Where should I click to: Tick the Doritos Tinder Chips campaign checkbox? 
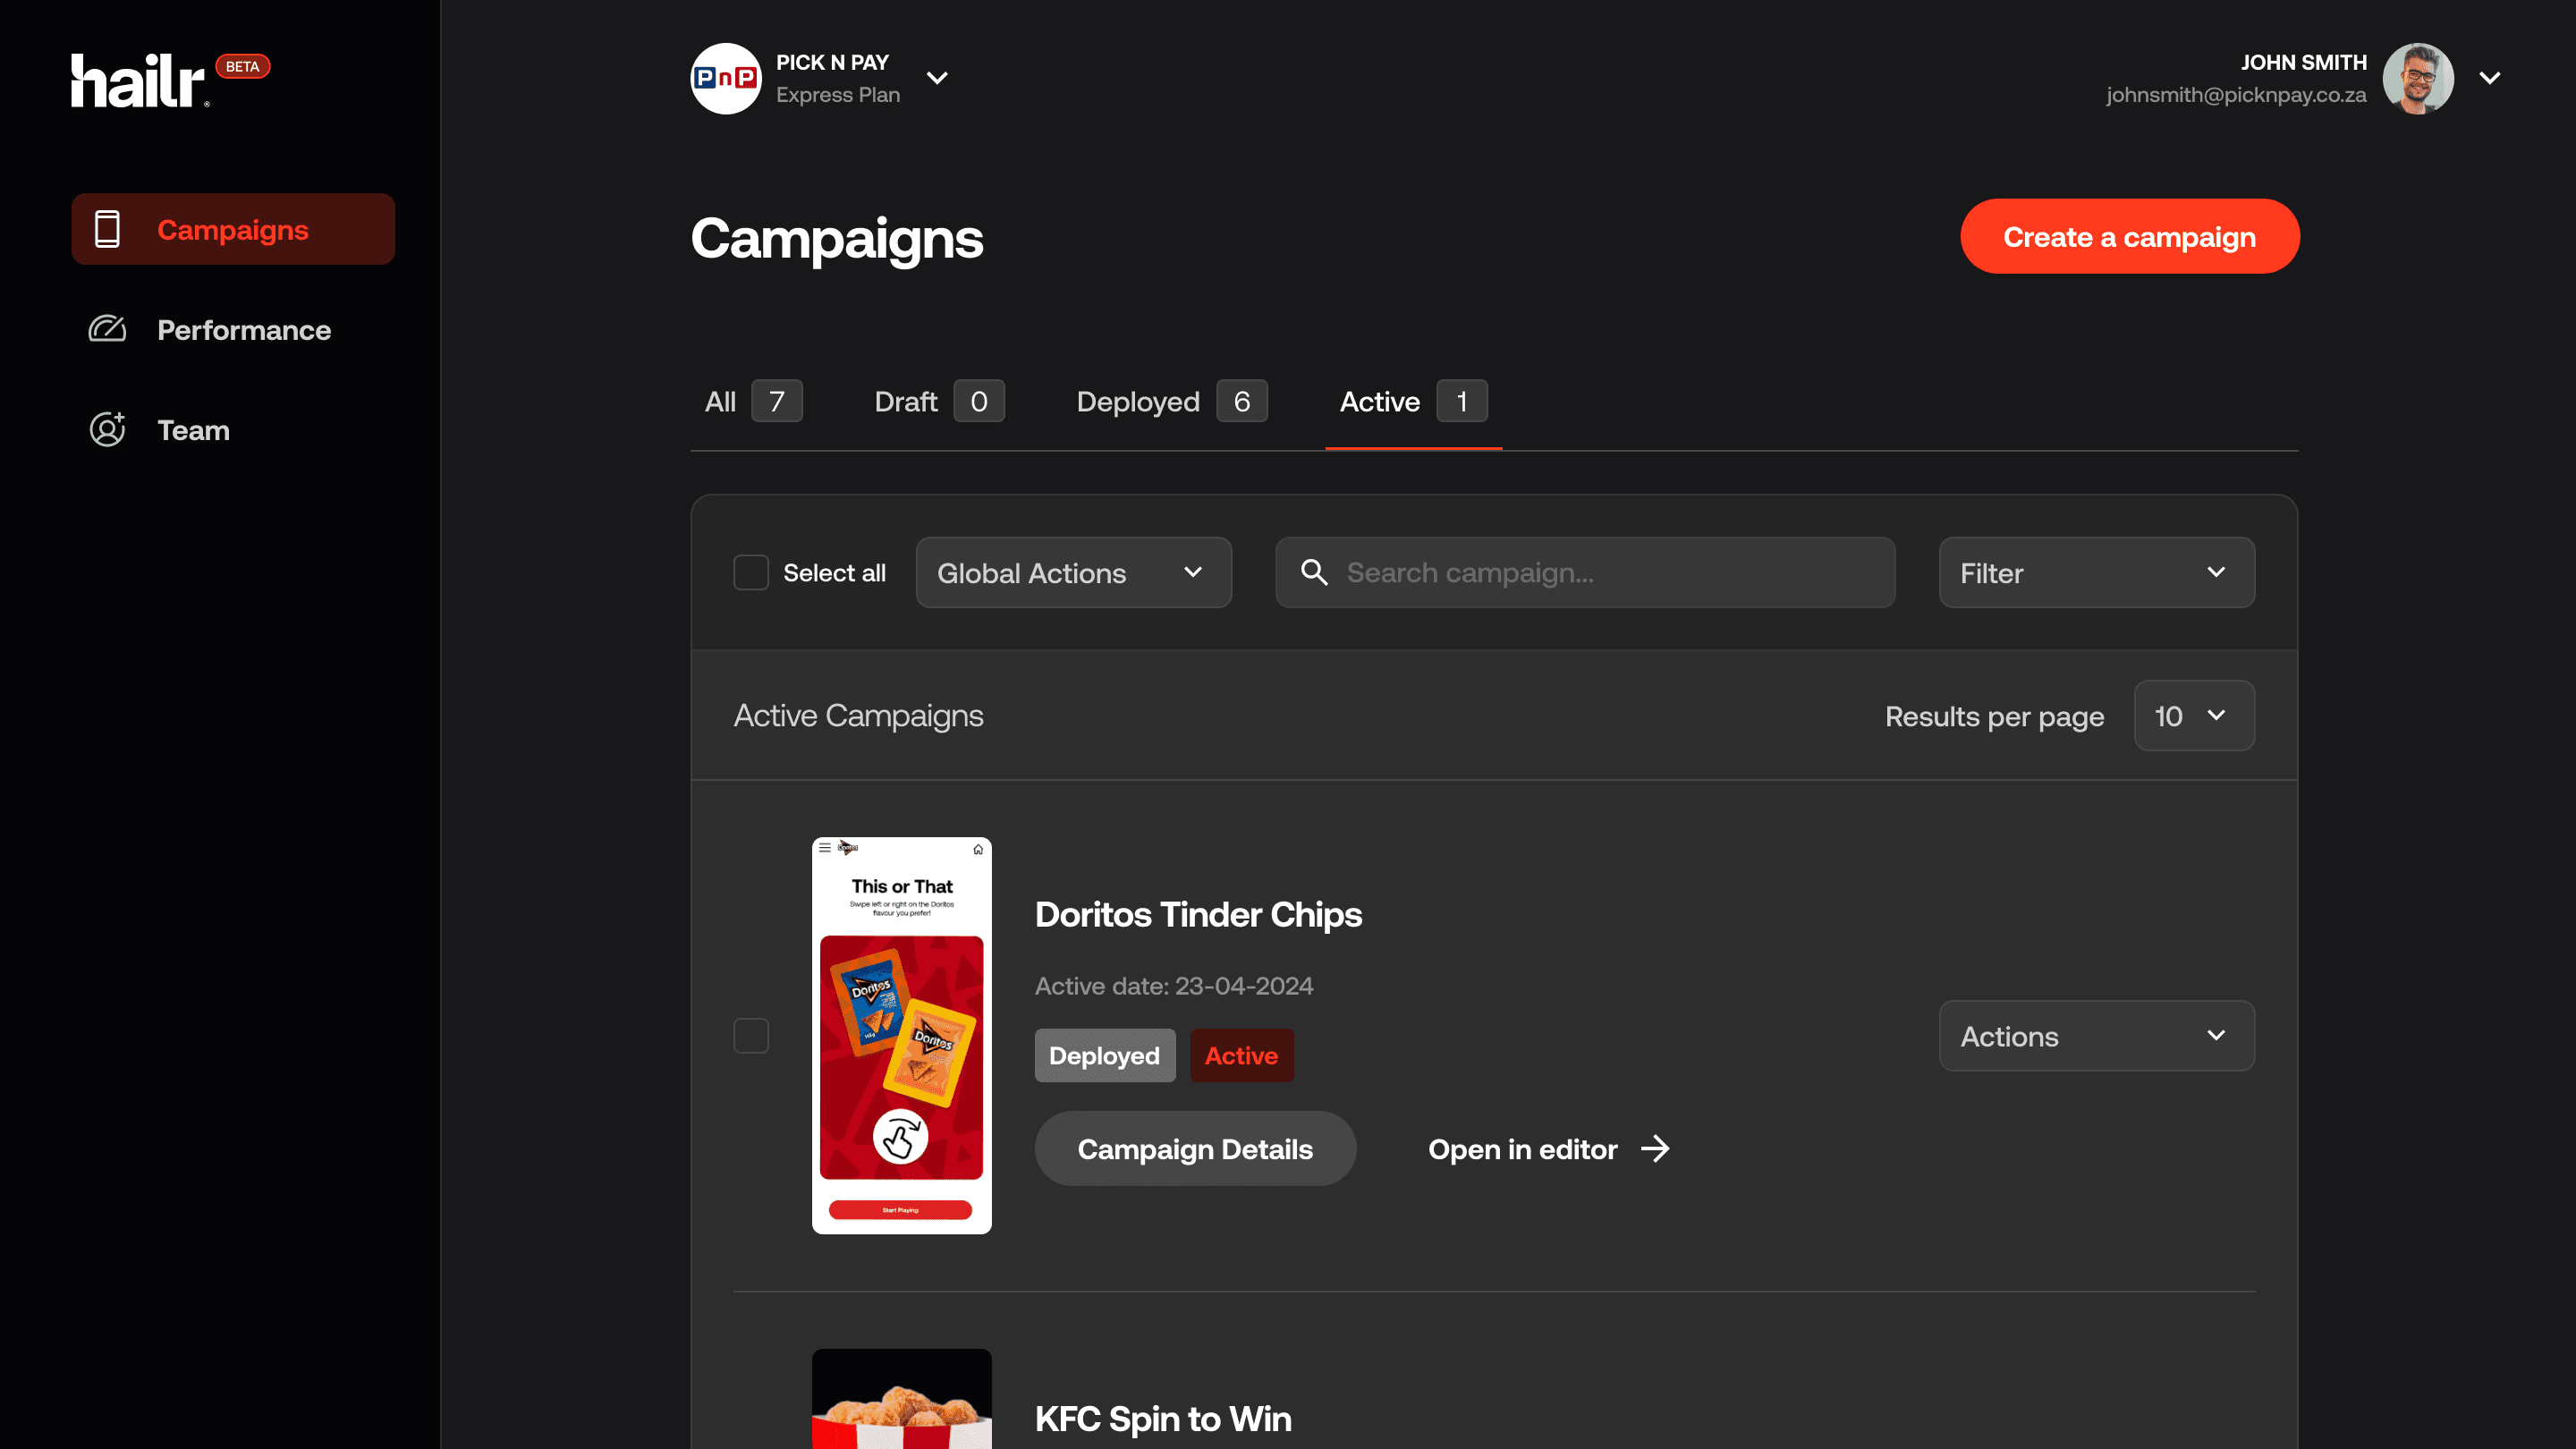point(750,1035)
